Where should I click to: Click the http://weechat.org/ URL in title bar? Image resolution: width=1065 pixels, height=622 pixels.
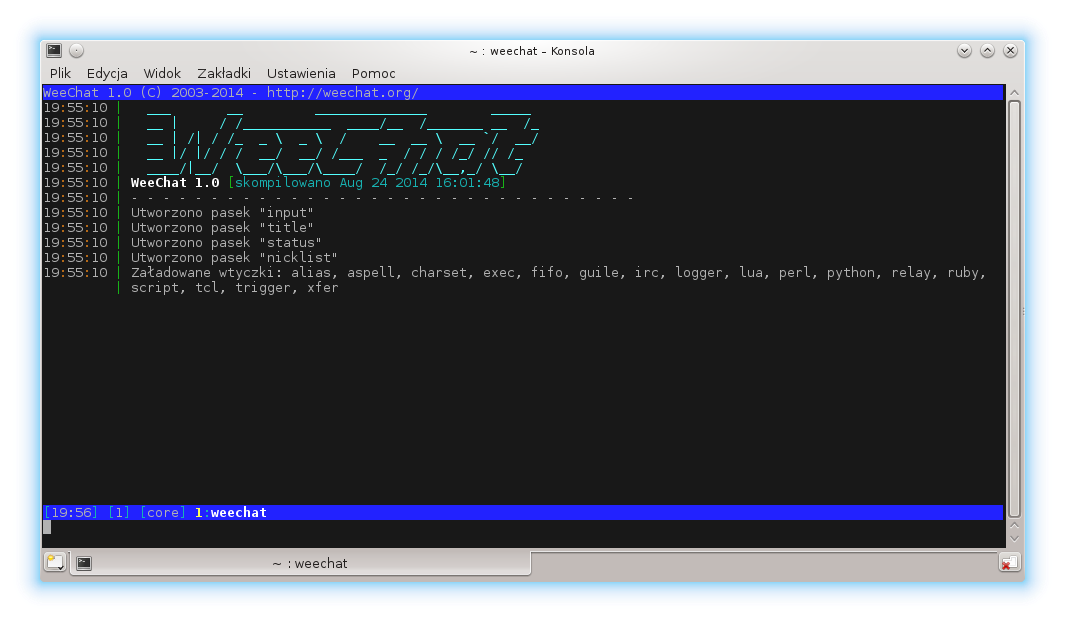coord(342,92)
